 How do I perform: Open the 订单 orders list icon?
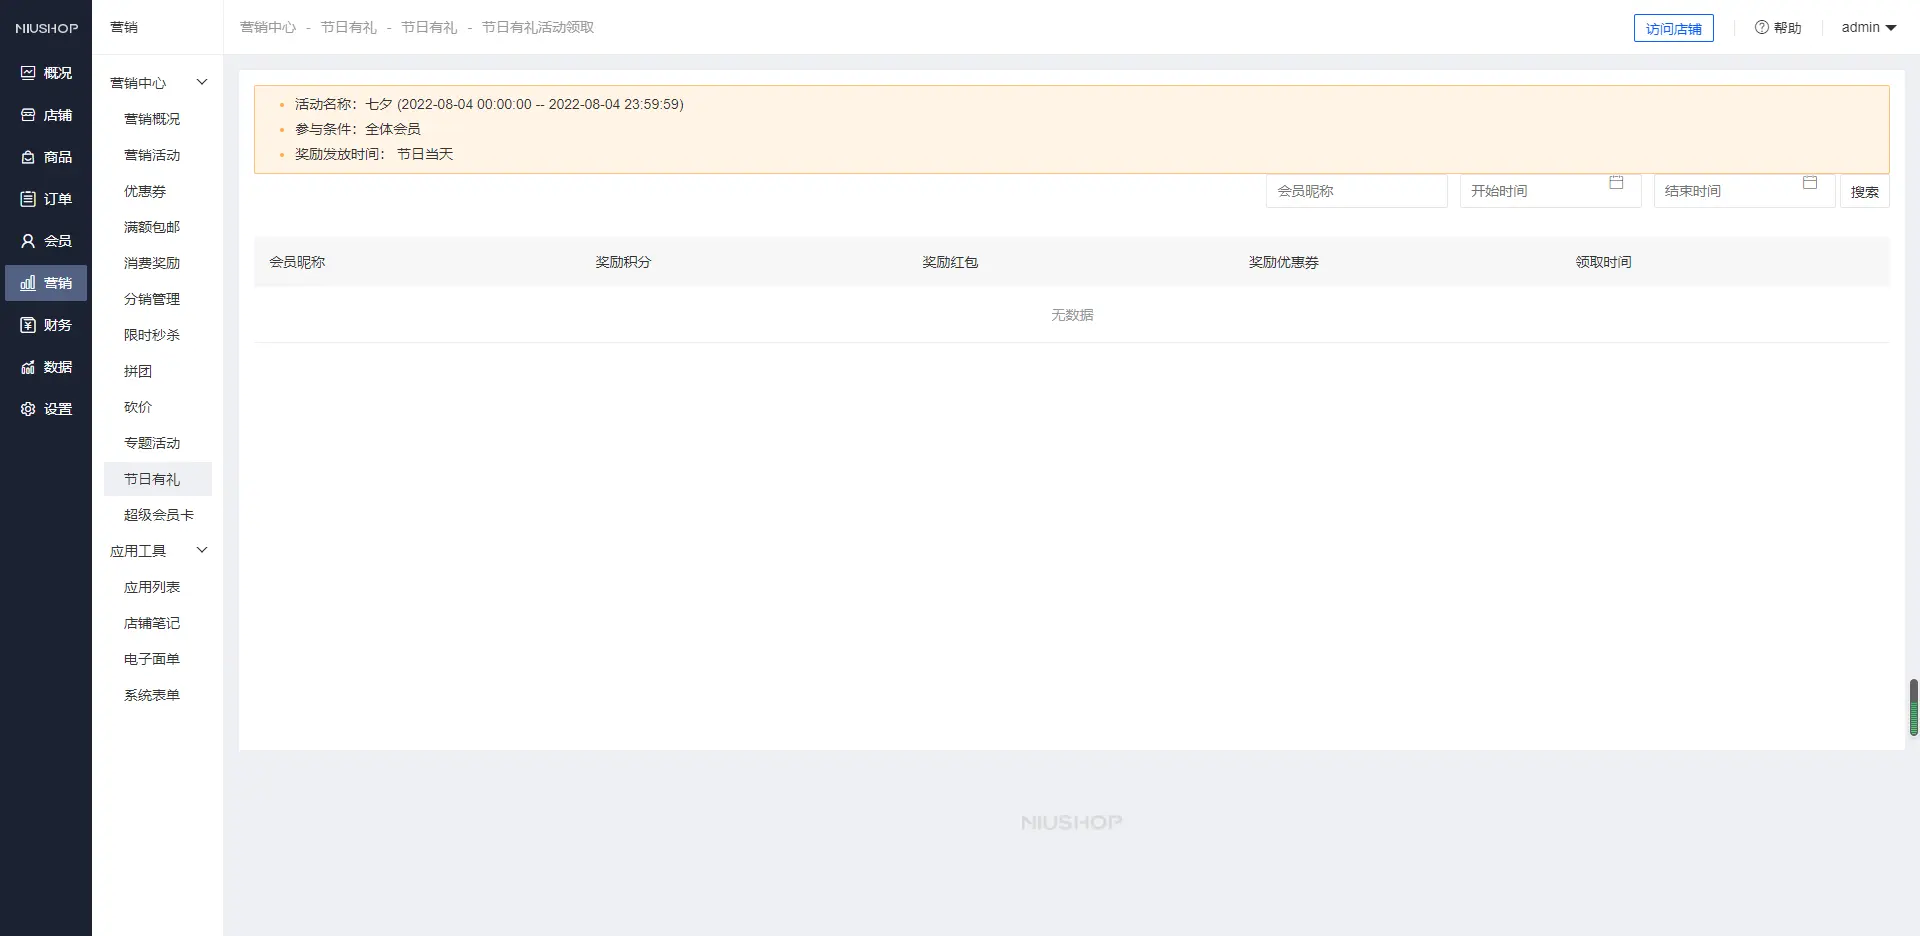coord(28,199)
